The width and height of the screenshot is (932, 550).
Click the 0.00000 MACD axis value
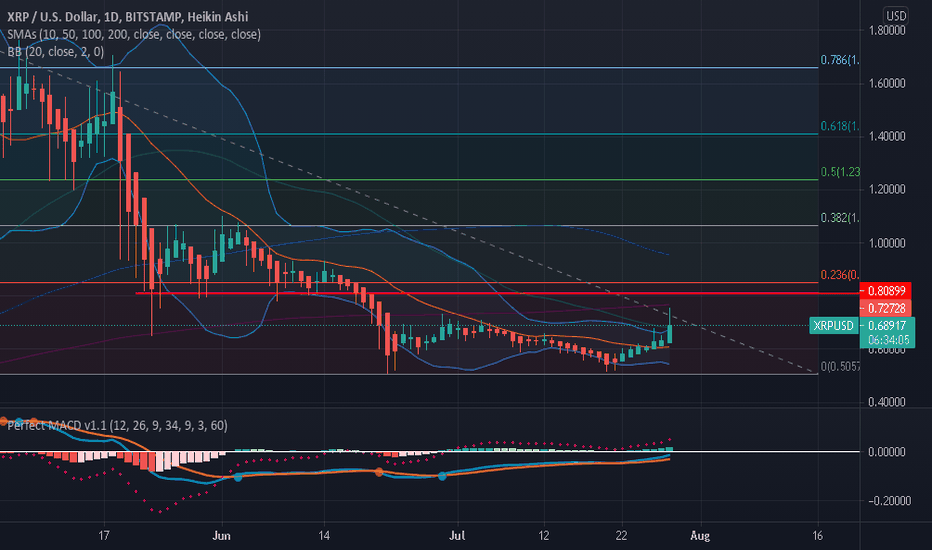(886, 452)
